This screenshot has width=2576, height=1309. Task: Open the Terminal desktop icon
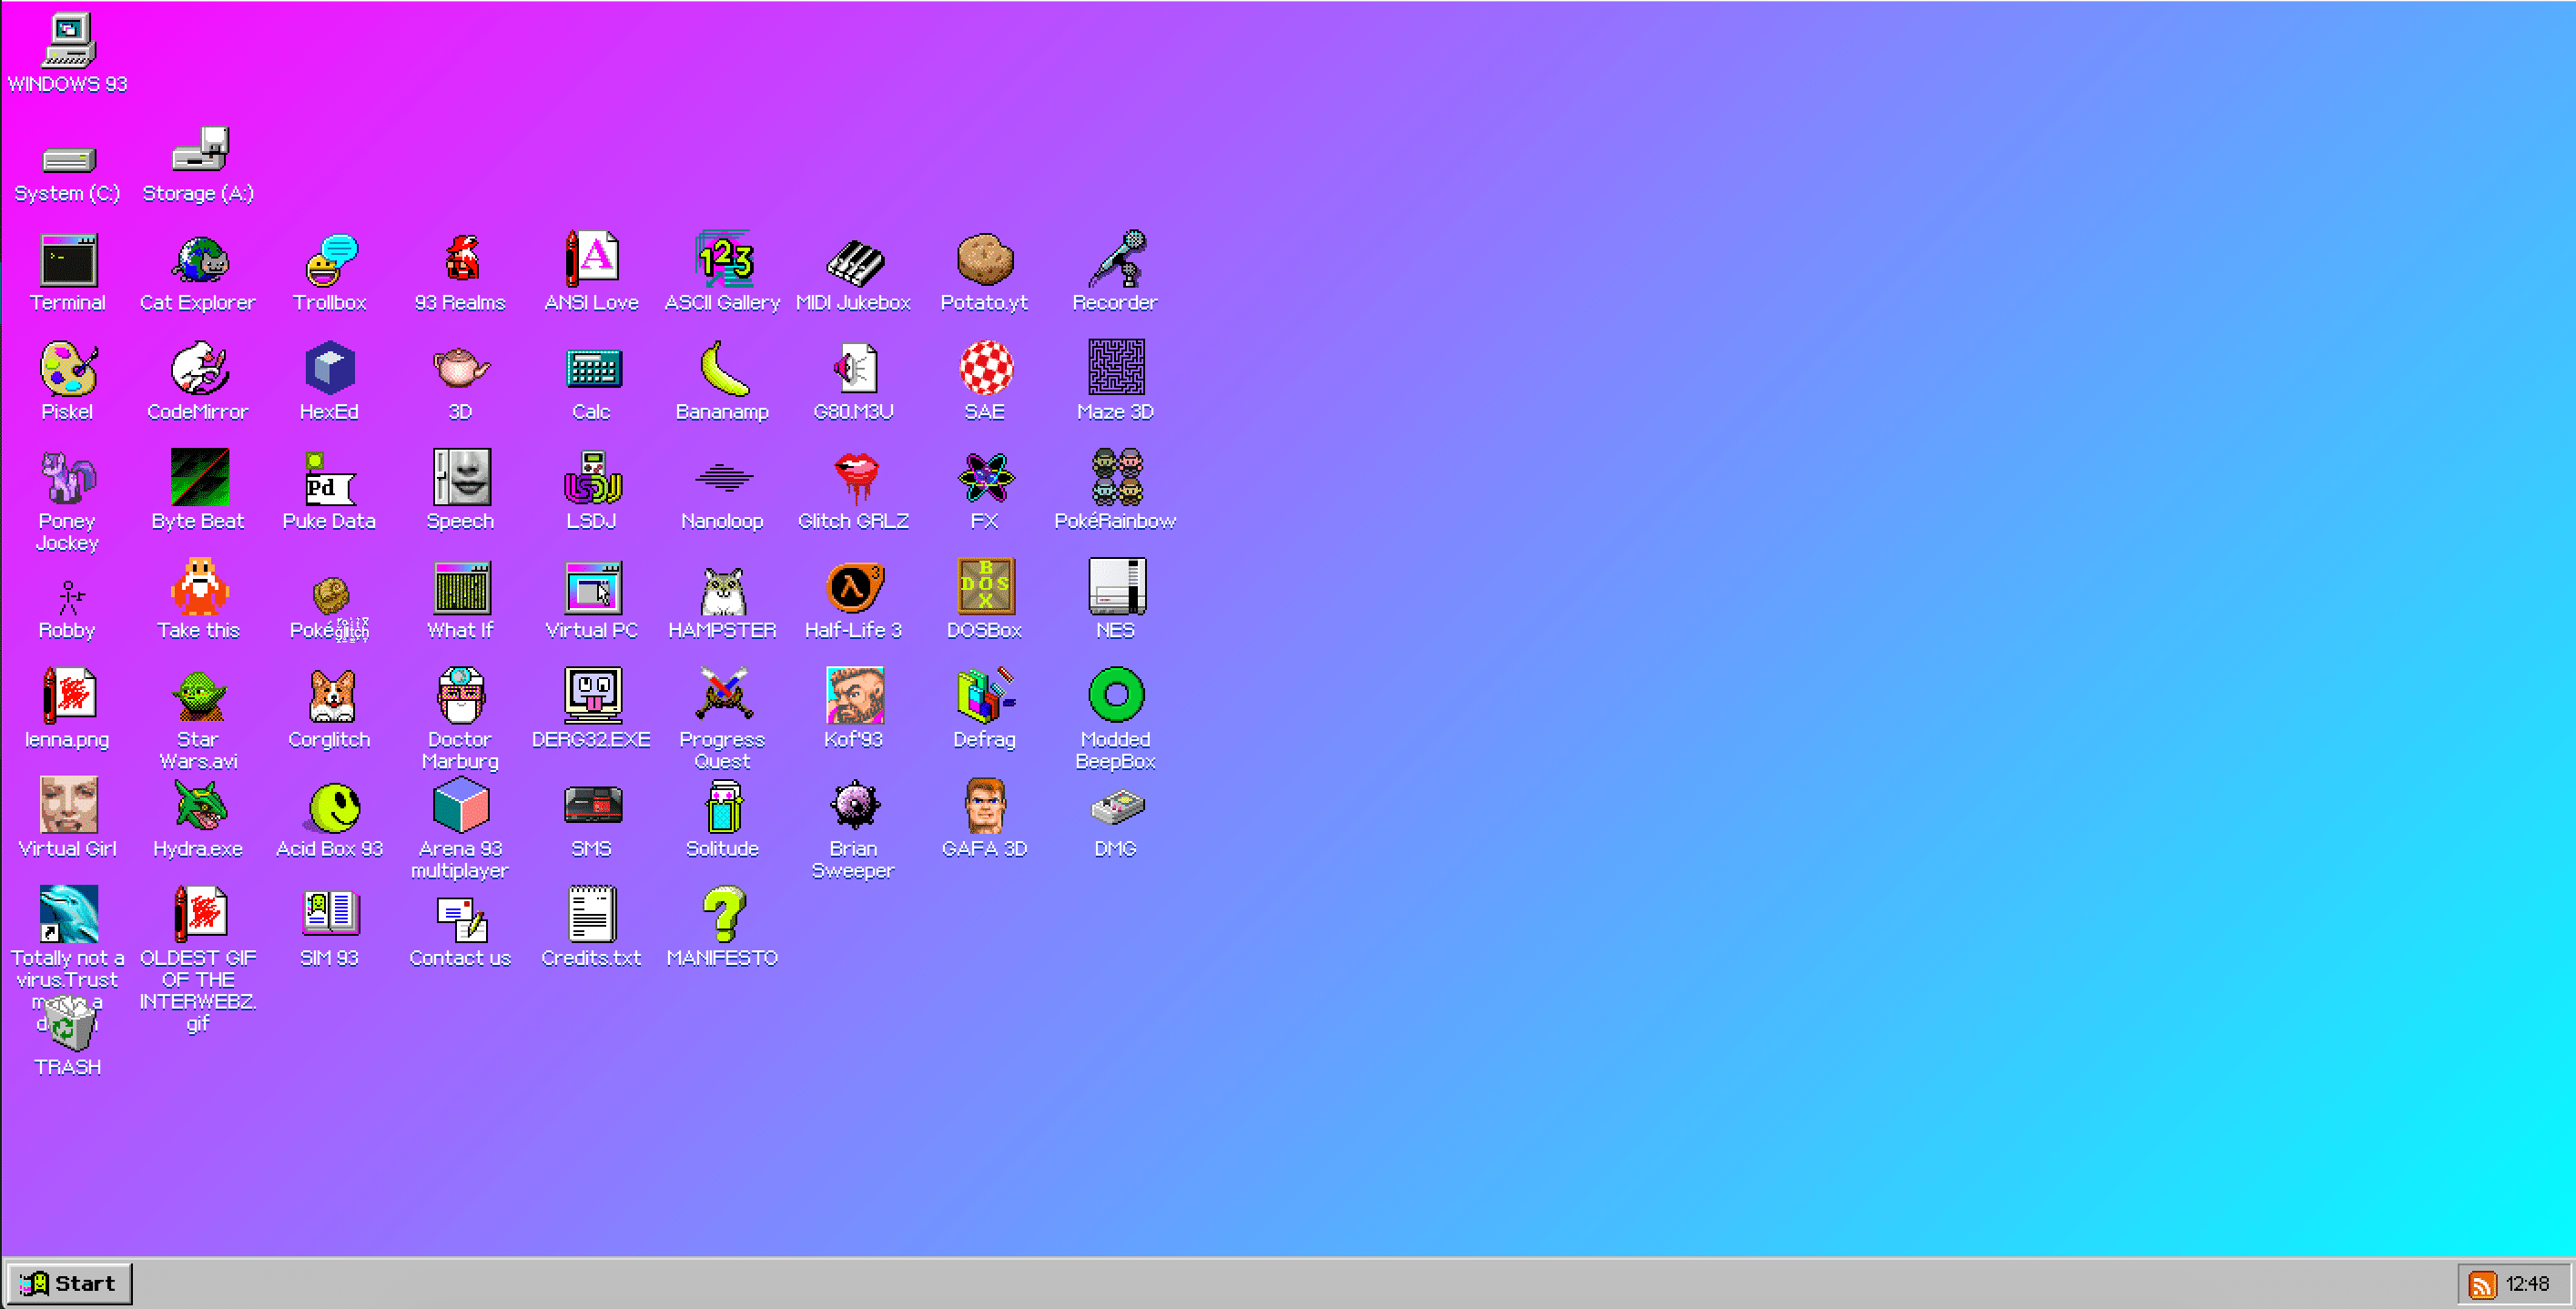(x=67, y=262)
